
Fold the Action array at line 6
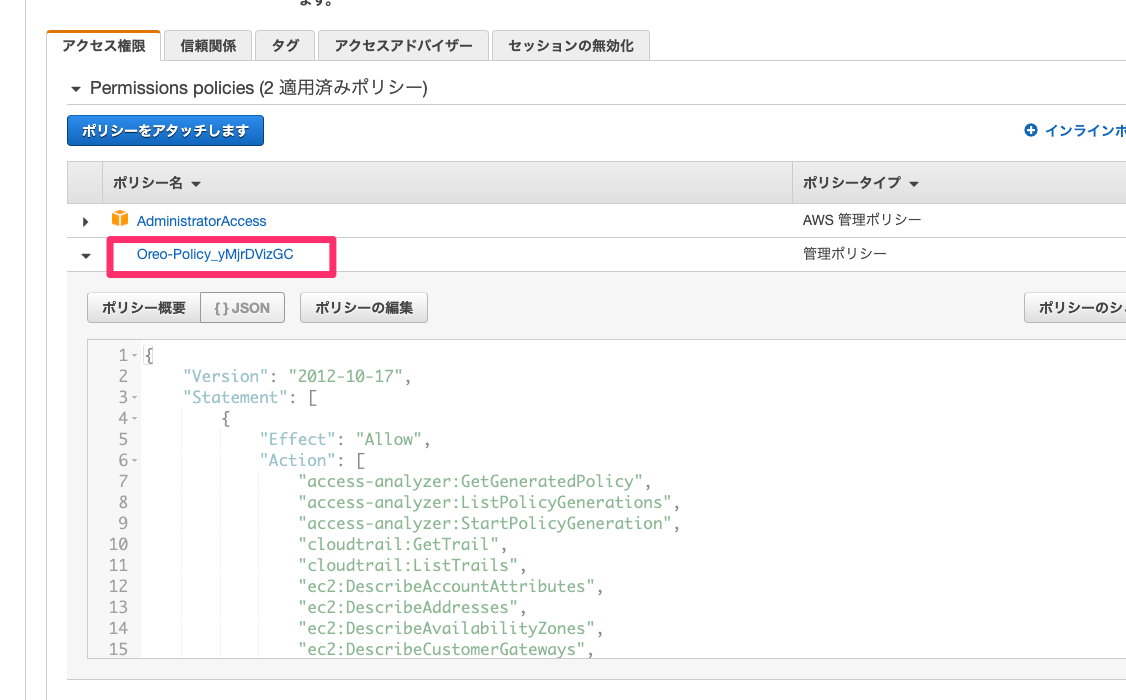tap(134, 461)
